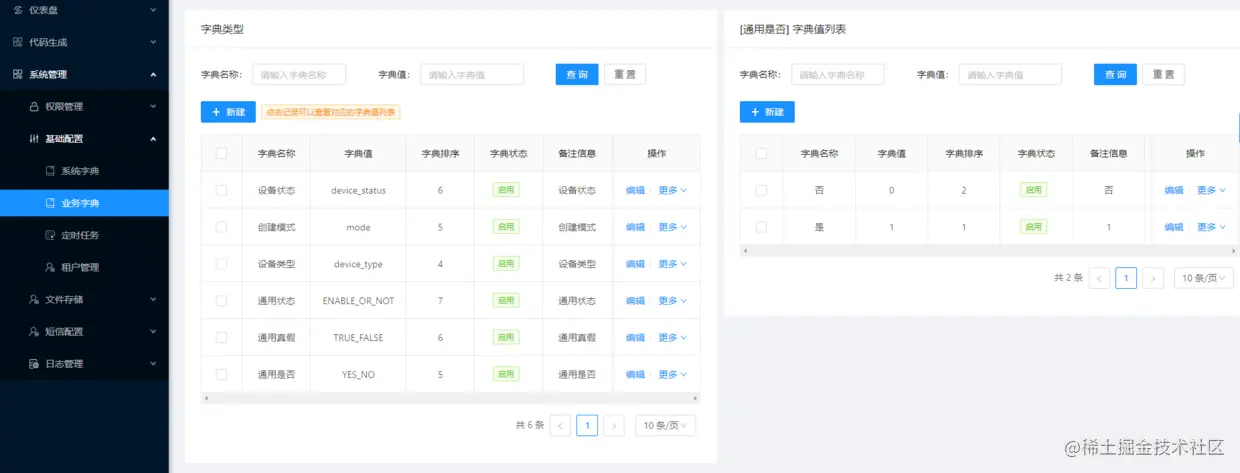Image resolution: width=1240 pixels, height=473 pixels.
Task: Click the 业务字典 icon in the active menu row
Action: coord(50,203)
